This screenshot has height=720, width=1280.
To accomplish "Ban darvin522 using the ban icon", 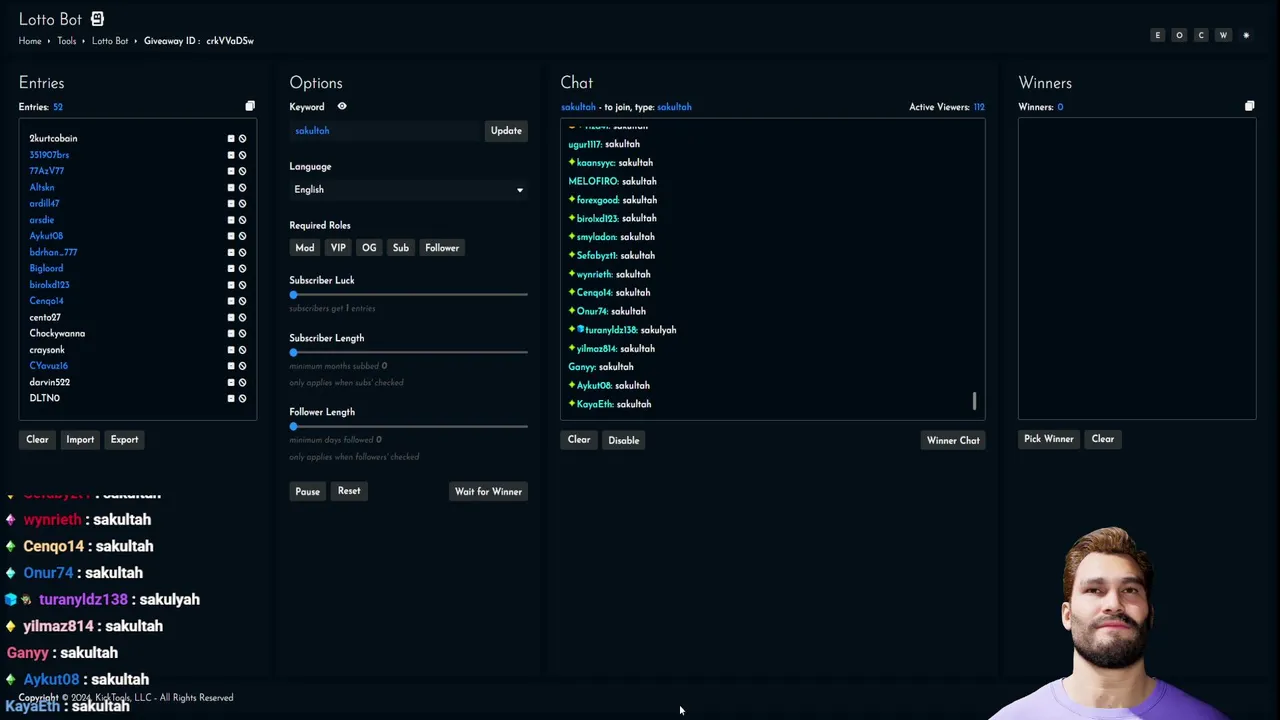I will tap(242, 382).
